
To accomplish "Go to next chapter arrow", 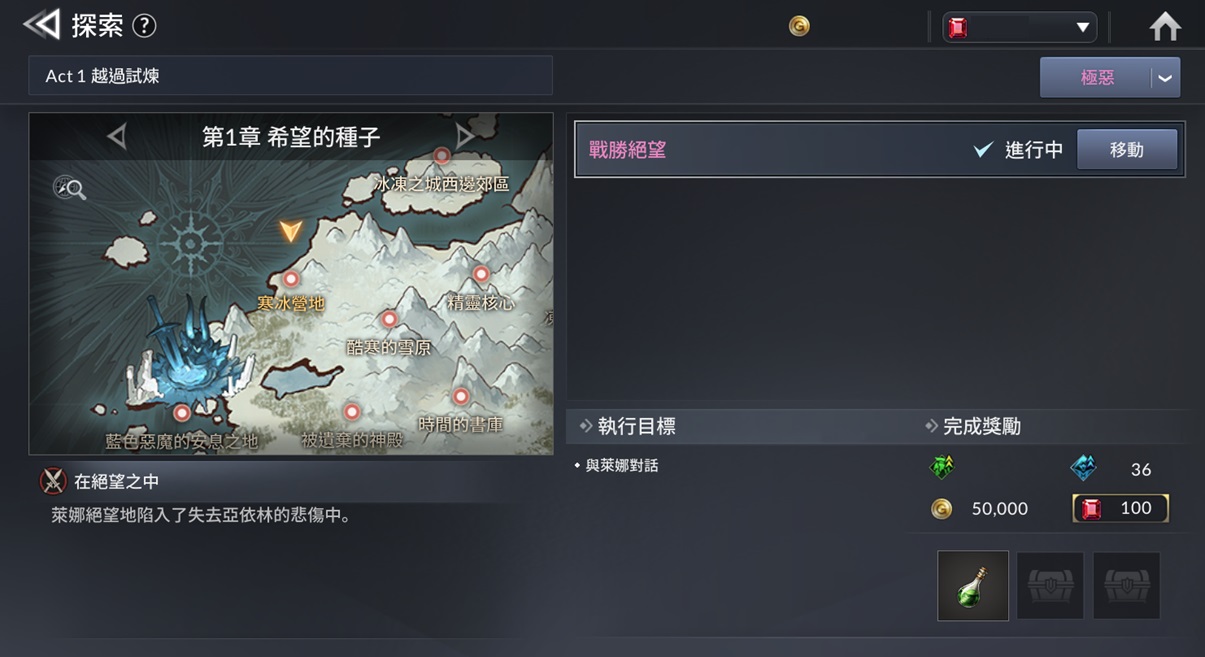I will pos(465,136).
